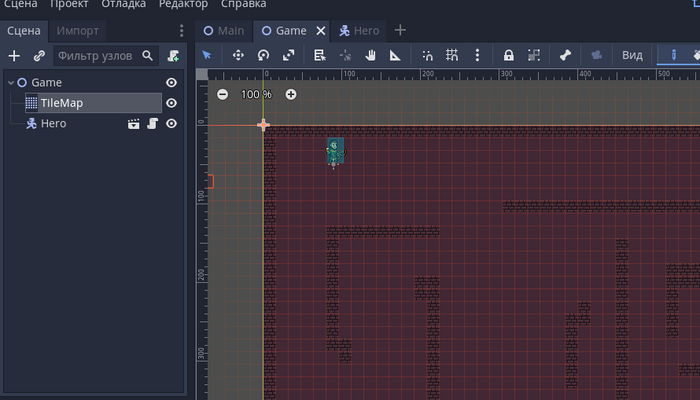This screenshot has height=400, width=700.
Task: Switch to the Импорт dock tab
Action: pos(77,31)
